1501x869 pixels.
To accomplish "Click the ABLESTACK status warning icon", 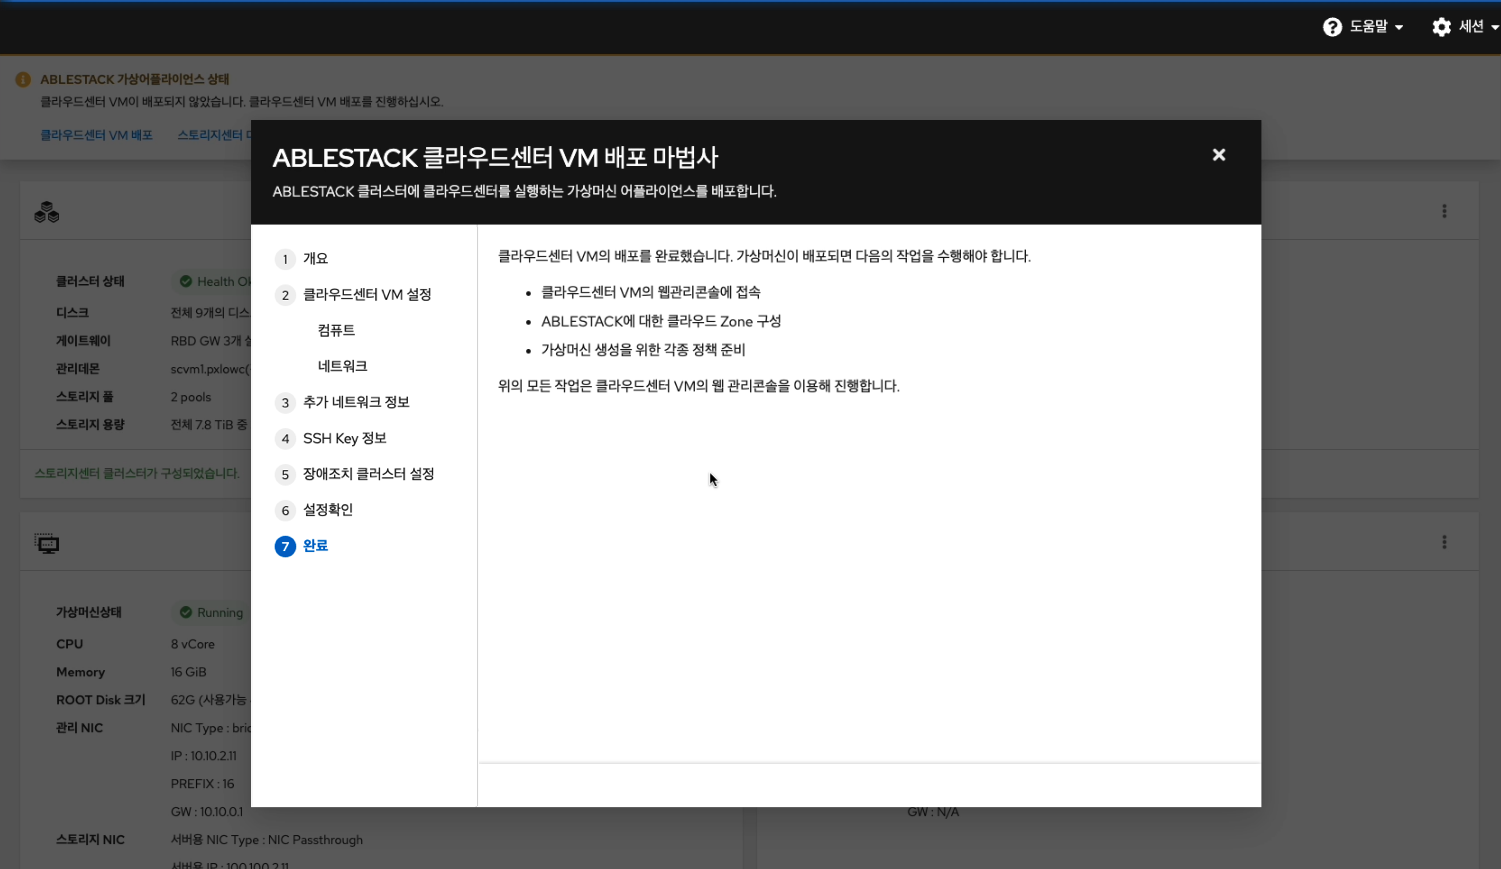I will pos(23,79).
